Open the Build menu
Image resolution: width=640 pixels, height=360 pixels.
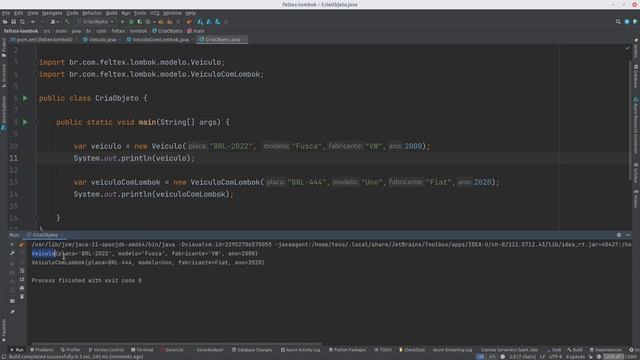coord(111,13)
